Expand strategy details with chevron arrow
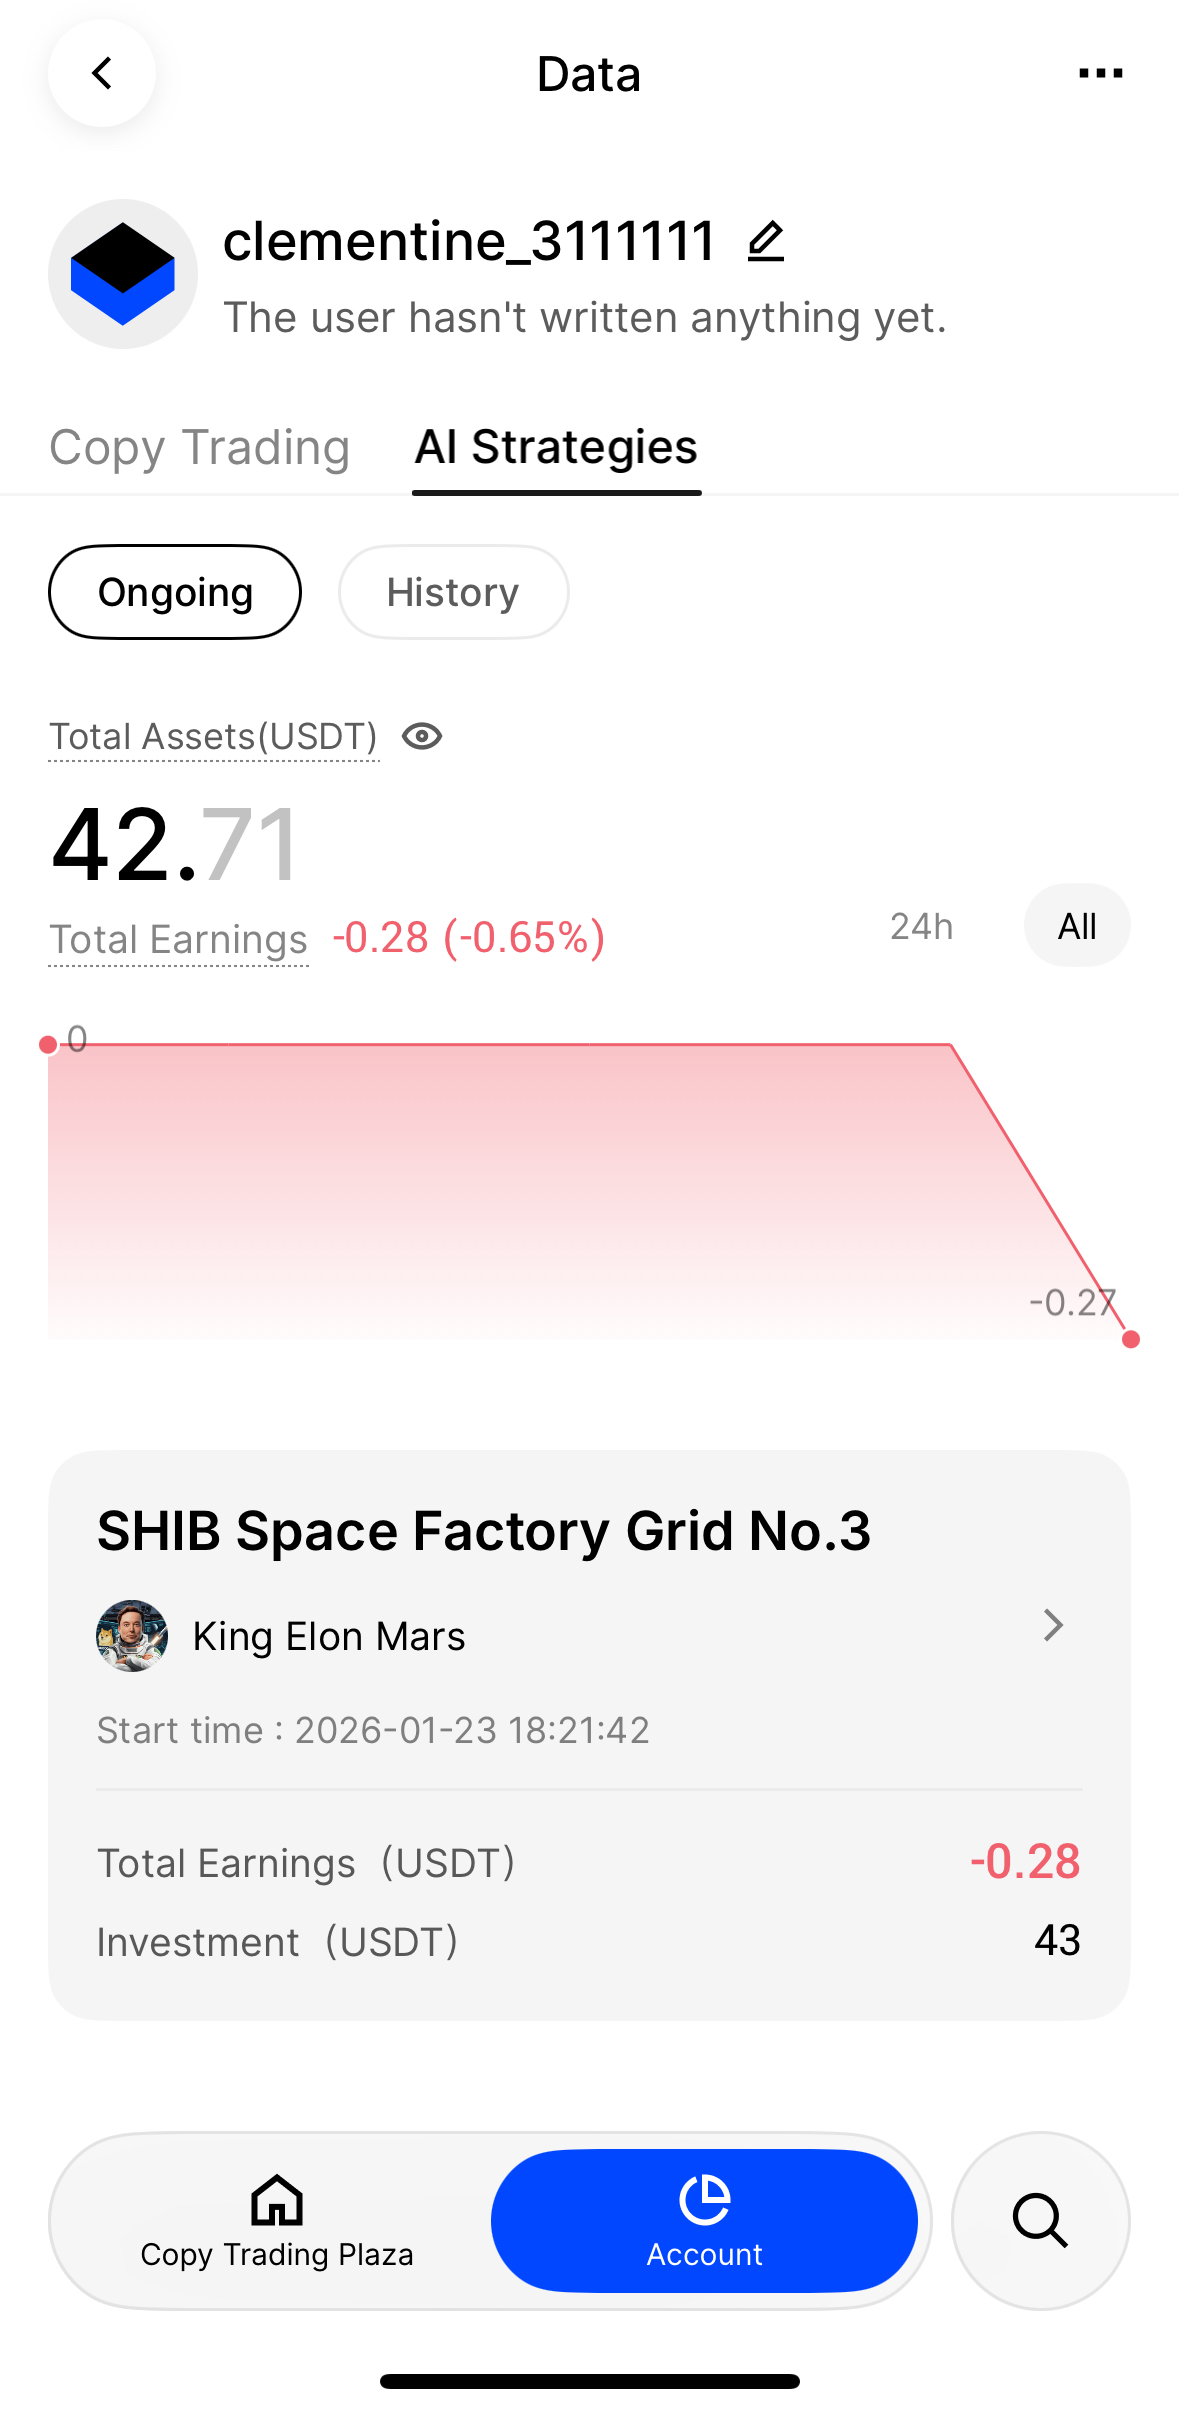The width and height of the screenshot is (1179, 2413). 1052,1625
